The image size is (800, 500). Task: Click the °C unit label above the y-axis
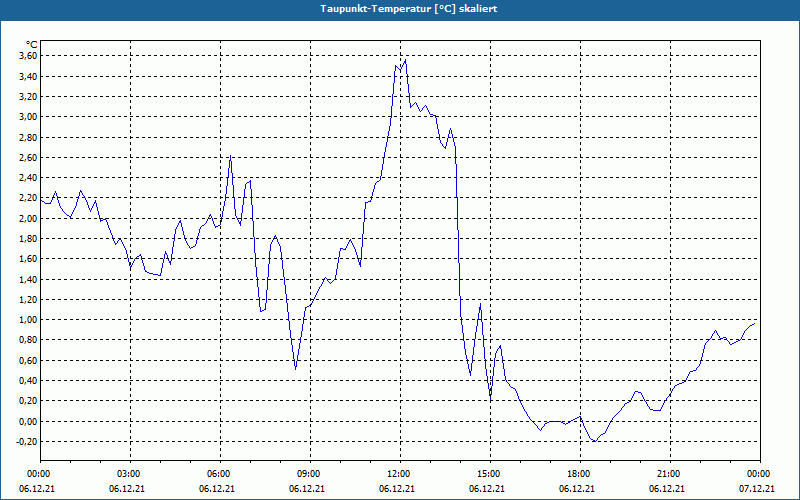click(x=31, y=45)
